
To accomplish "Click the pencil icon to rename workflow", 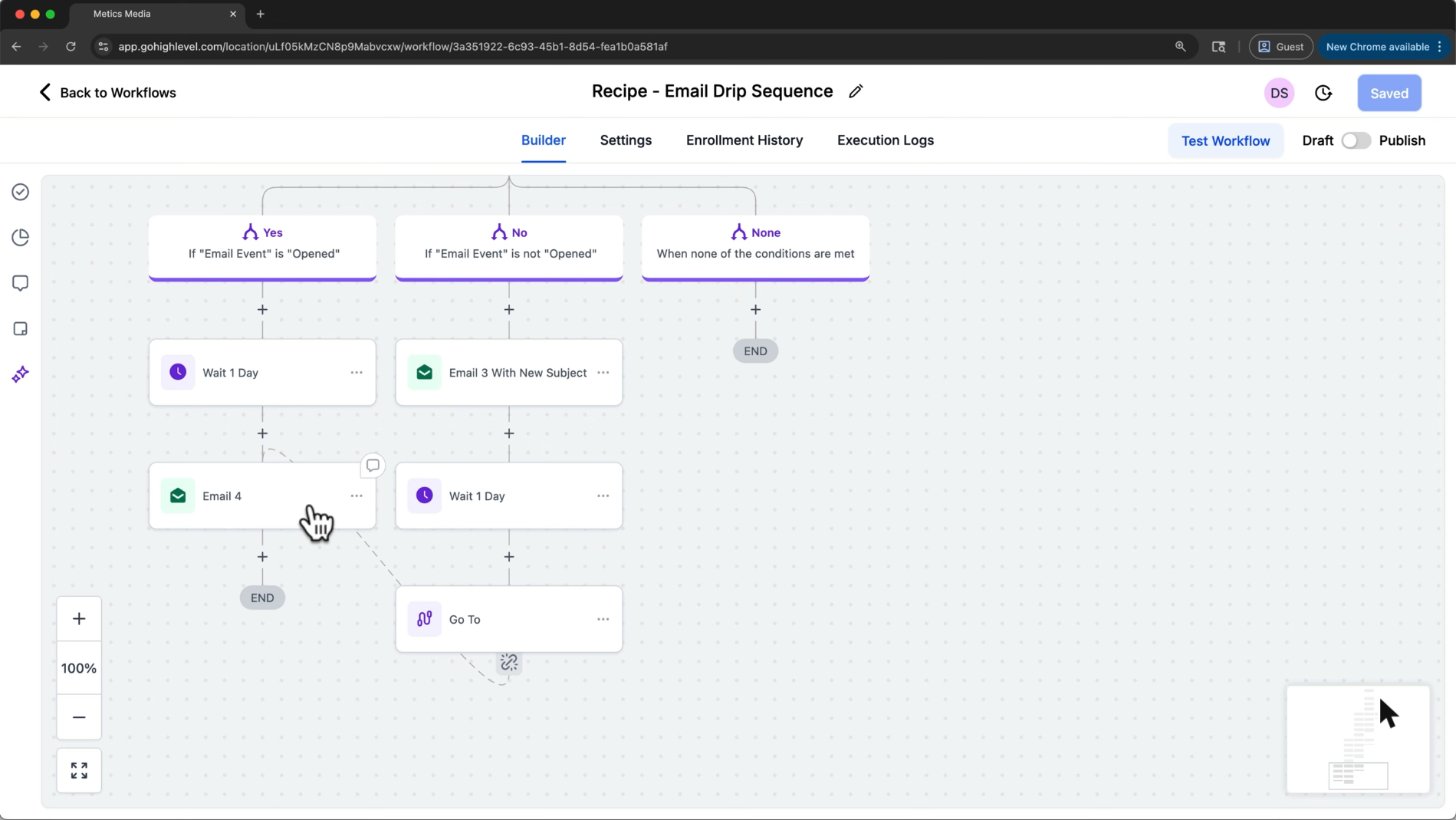I will [855, 92].
